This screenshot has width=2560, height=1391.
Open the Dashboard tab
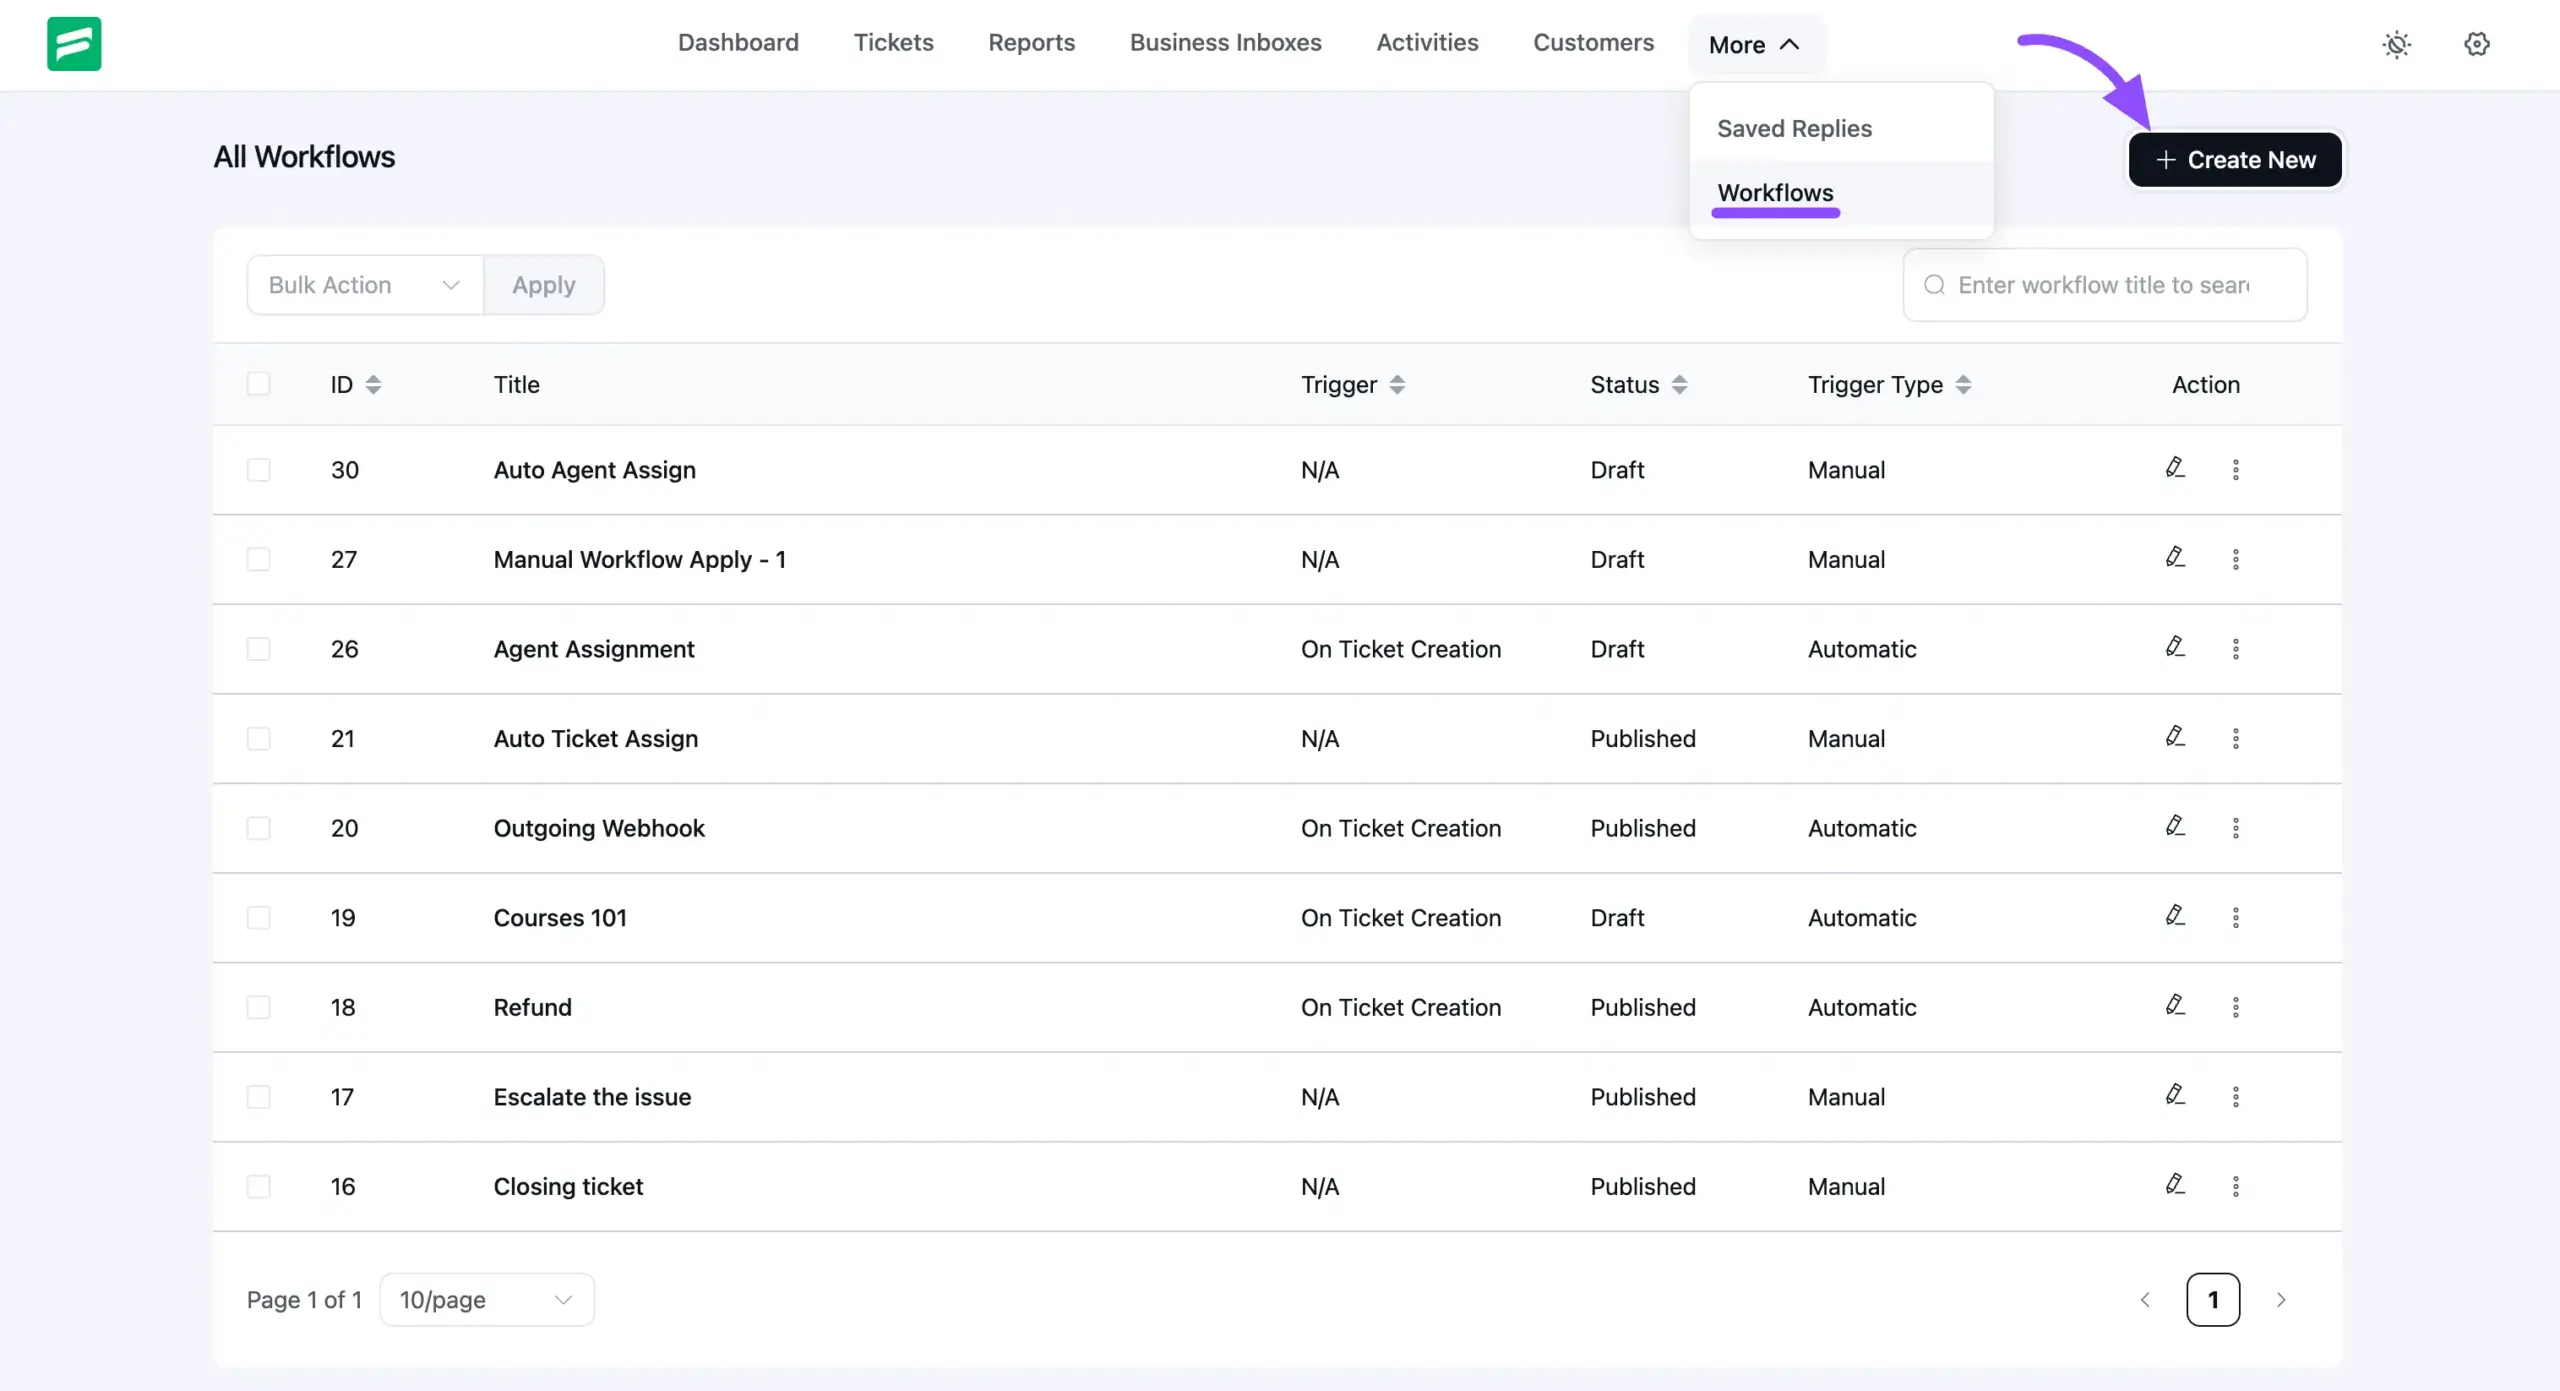point(738,43)
